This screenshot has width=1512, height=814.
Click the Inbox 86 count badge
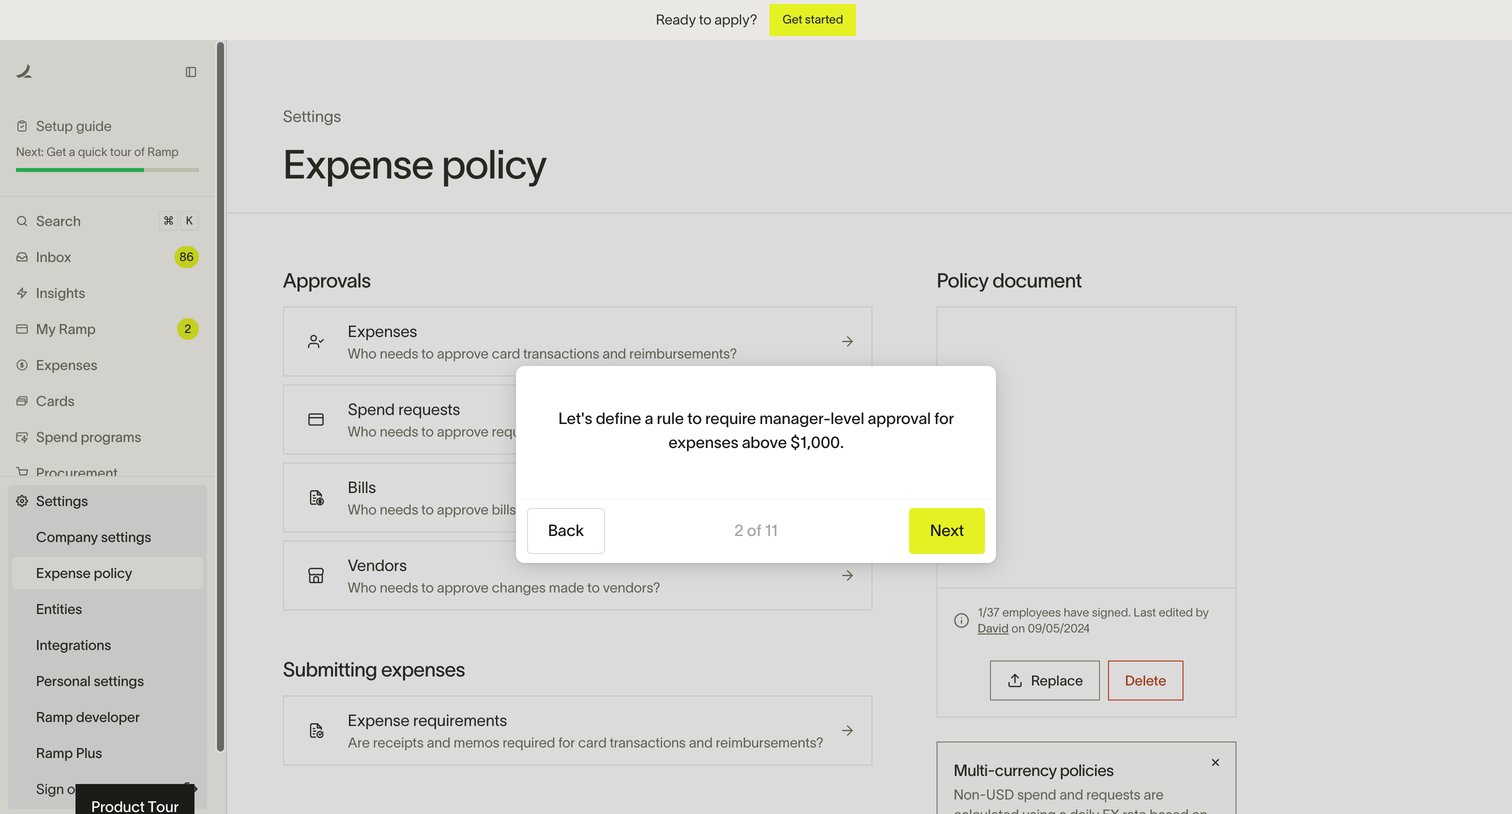click(x=186, y=257)
